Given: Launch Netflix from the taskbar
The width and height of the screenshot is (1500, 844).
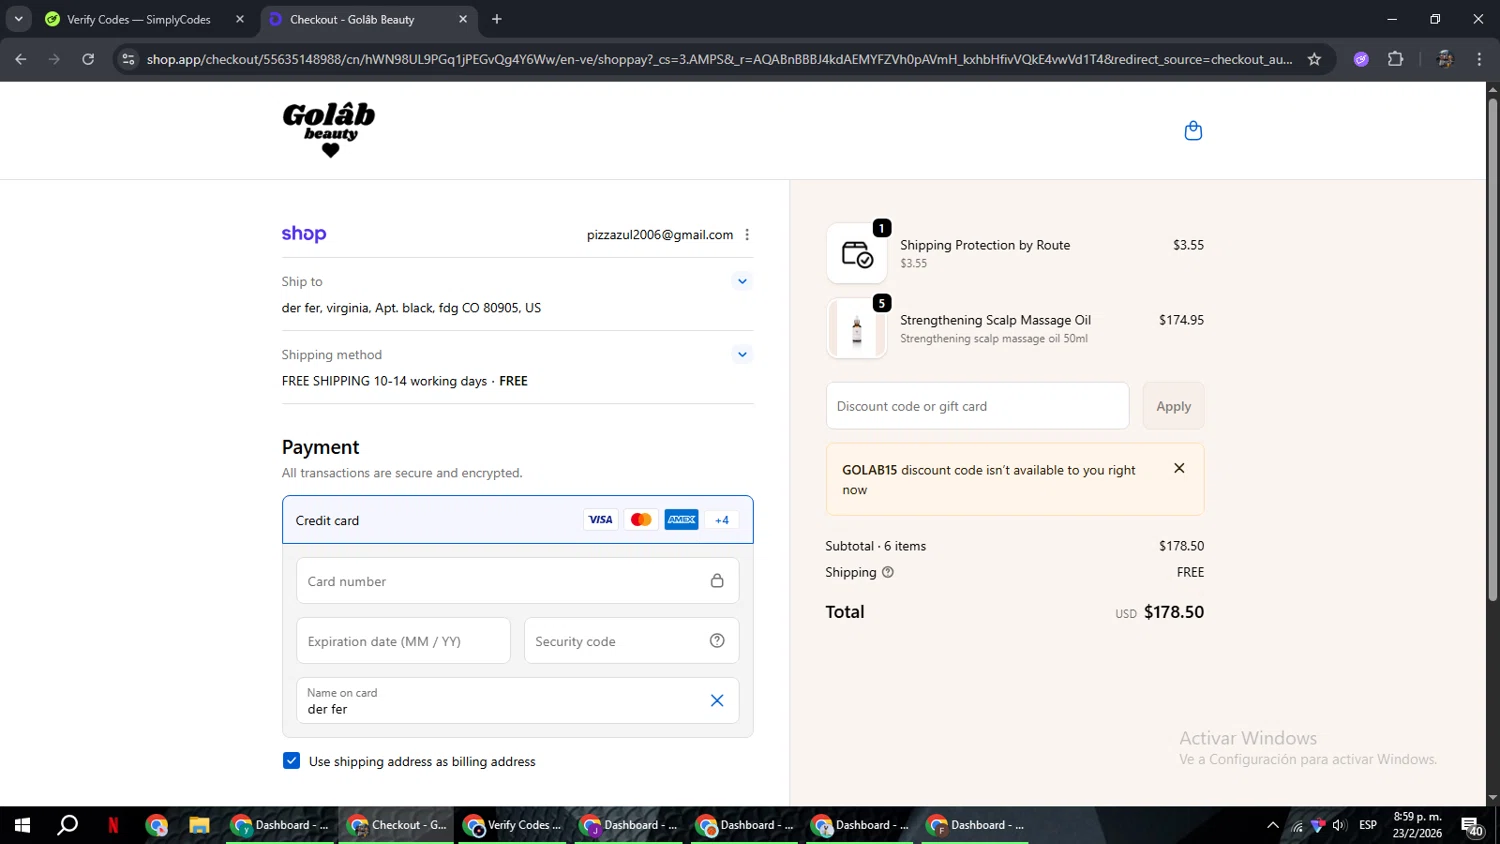Looking at the screenshot, I should 113,825.
